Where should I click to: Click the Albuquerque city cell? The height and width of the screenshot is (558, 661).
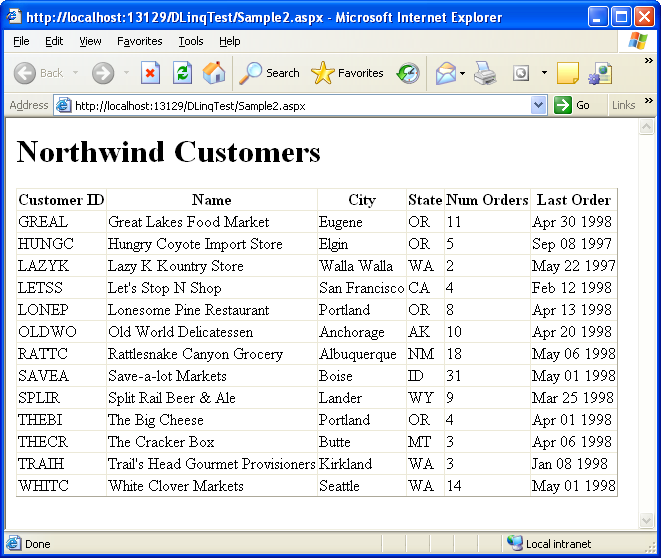362,354
